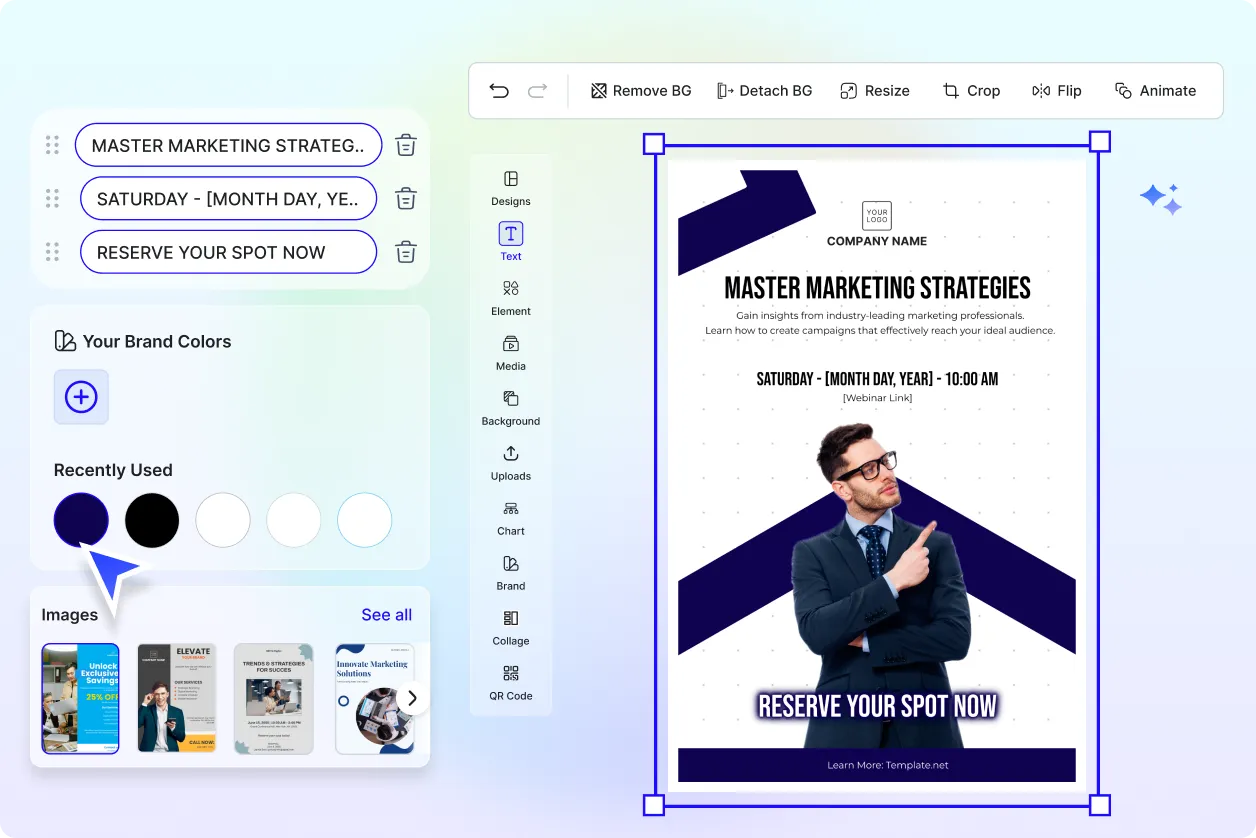Select the Flip tool
The image size is (1256, 838).
1056,90
